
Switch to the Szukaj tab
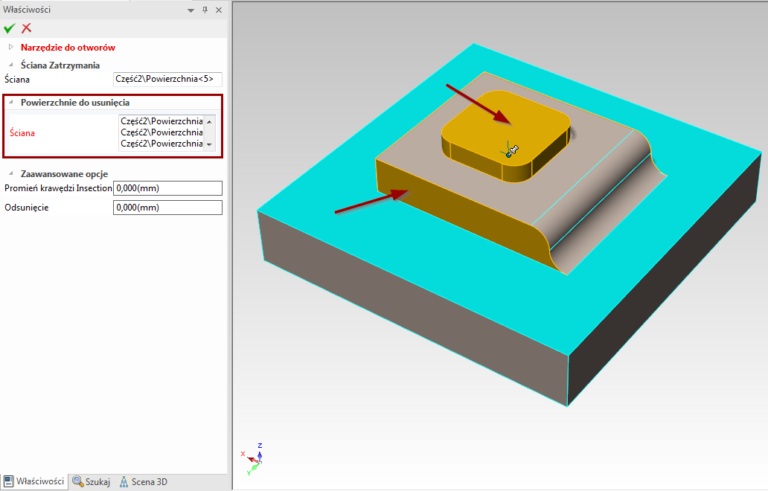tap(91, 481)
